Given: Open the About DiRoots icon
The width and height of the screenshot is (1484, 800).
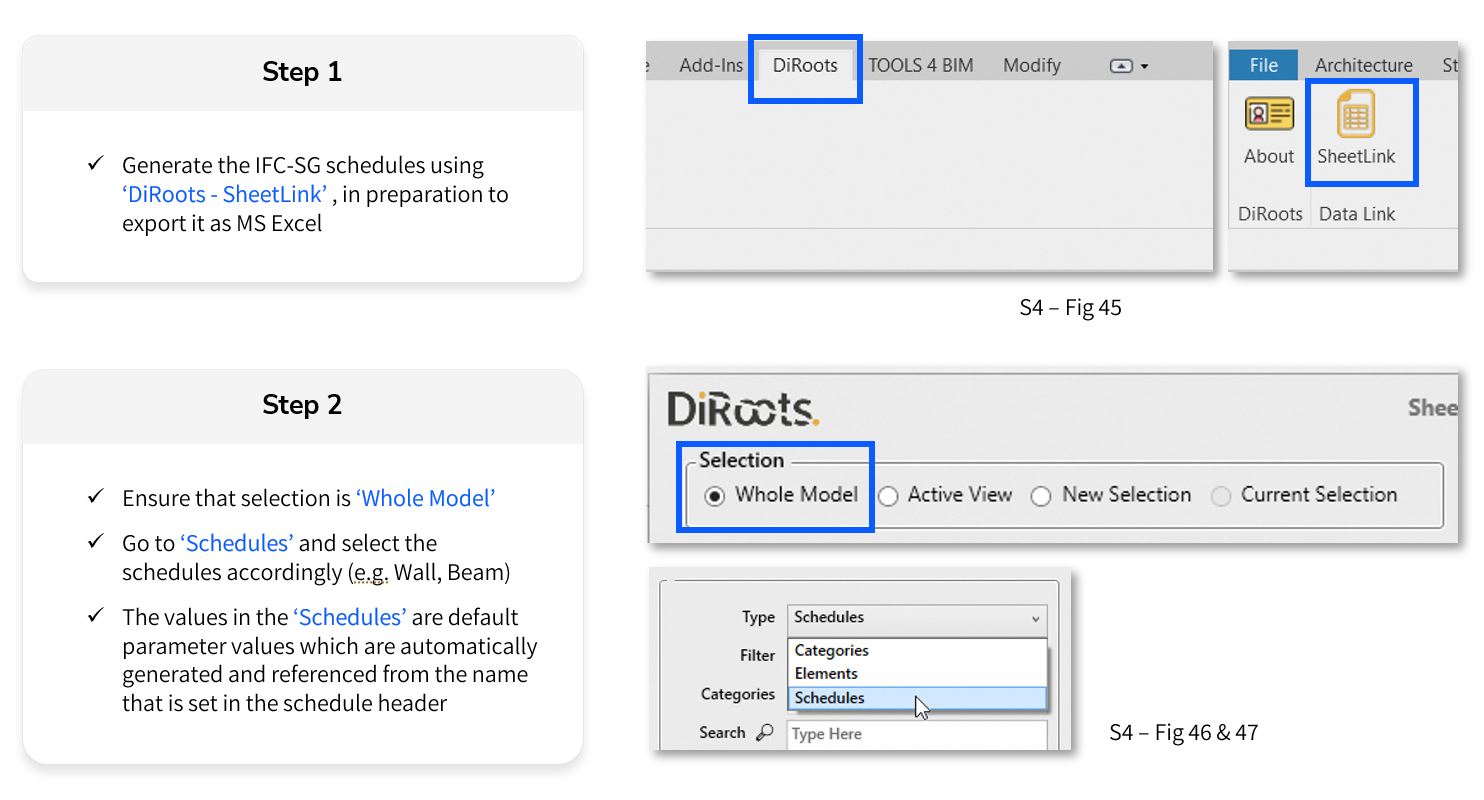Looking at the screenshot, I should tap(1268, 115).
